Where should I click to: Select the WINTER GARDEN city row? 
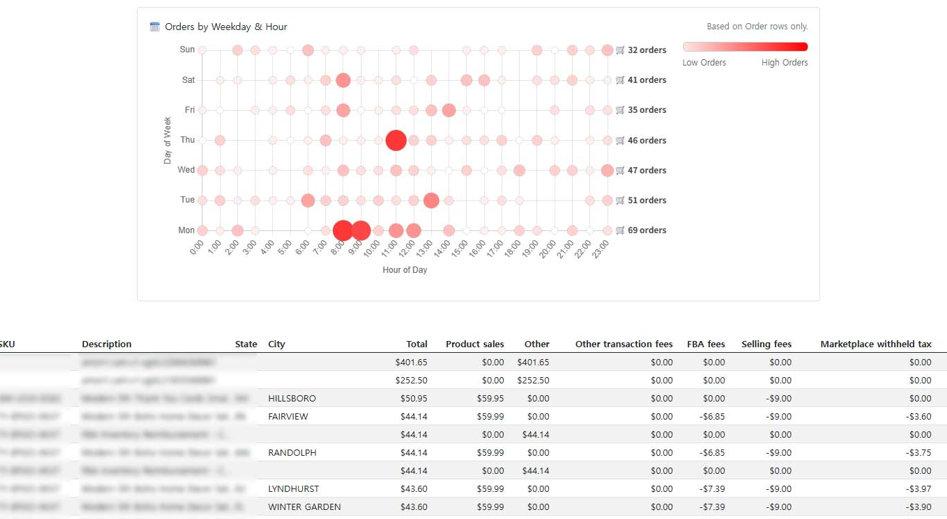point(304,507)
